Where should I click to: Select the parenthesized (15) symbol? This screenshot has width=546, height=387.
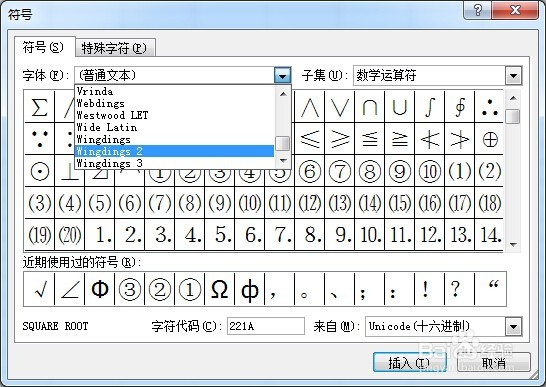pyautogui.click(x=399, y=203)
